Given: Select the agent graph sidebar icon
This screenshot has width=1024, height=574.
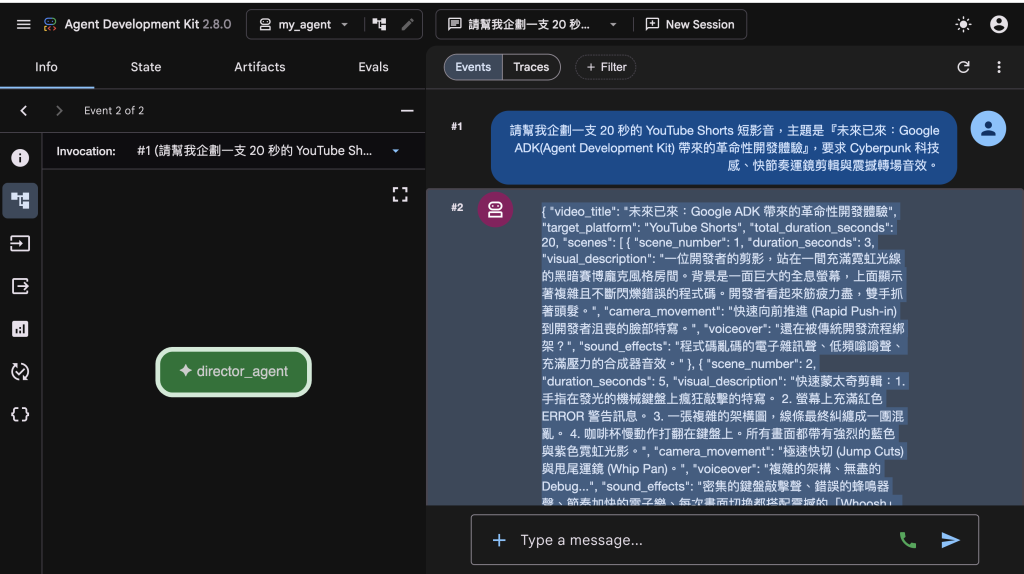Looking at the screenshot, I should pyautogui.click(x=20, y=200).
